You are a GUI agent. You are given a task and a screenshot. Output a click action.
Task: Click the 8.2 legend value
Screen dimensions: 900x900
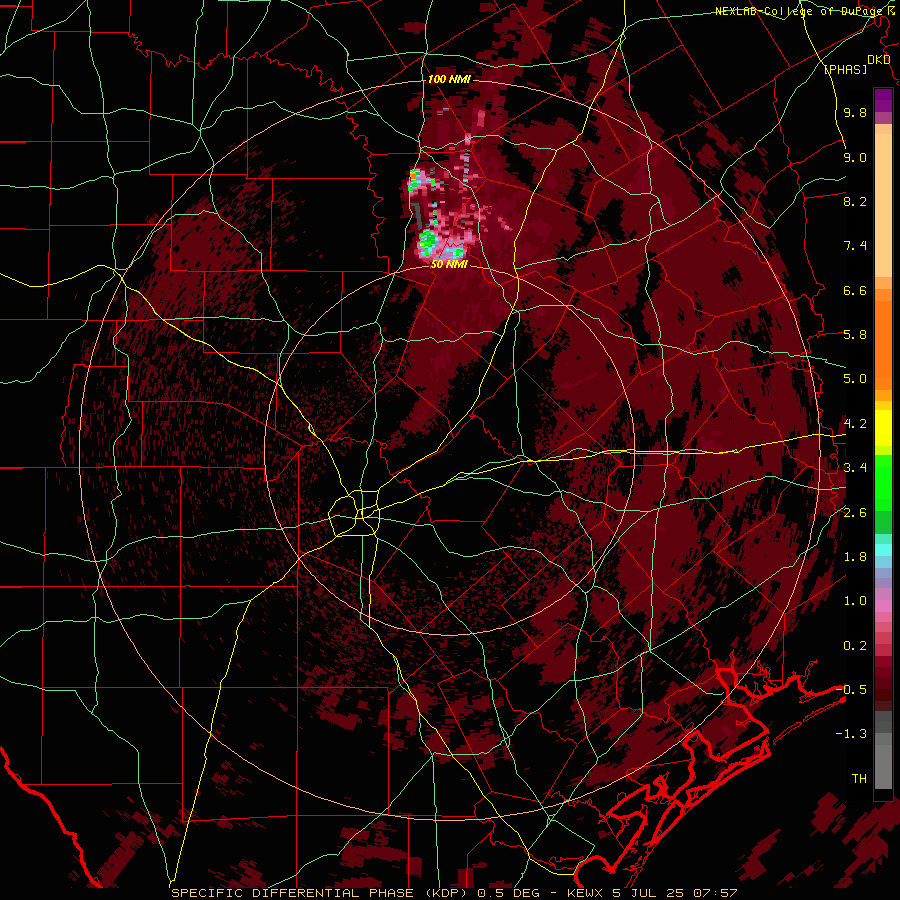click(855, 201)
